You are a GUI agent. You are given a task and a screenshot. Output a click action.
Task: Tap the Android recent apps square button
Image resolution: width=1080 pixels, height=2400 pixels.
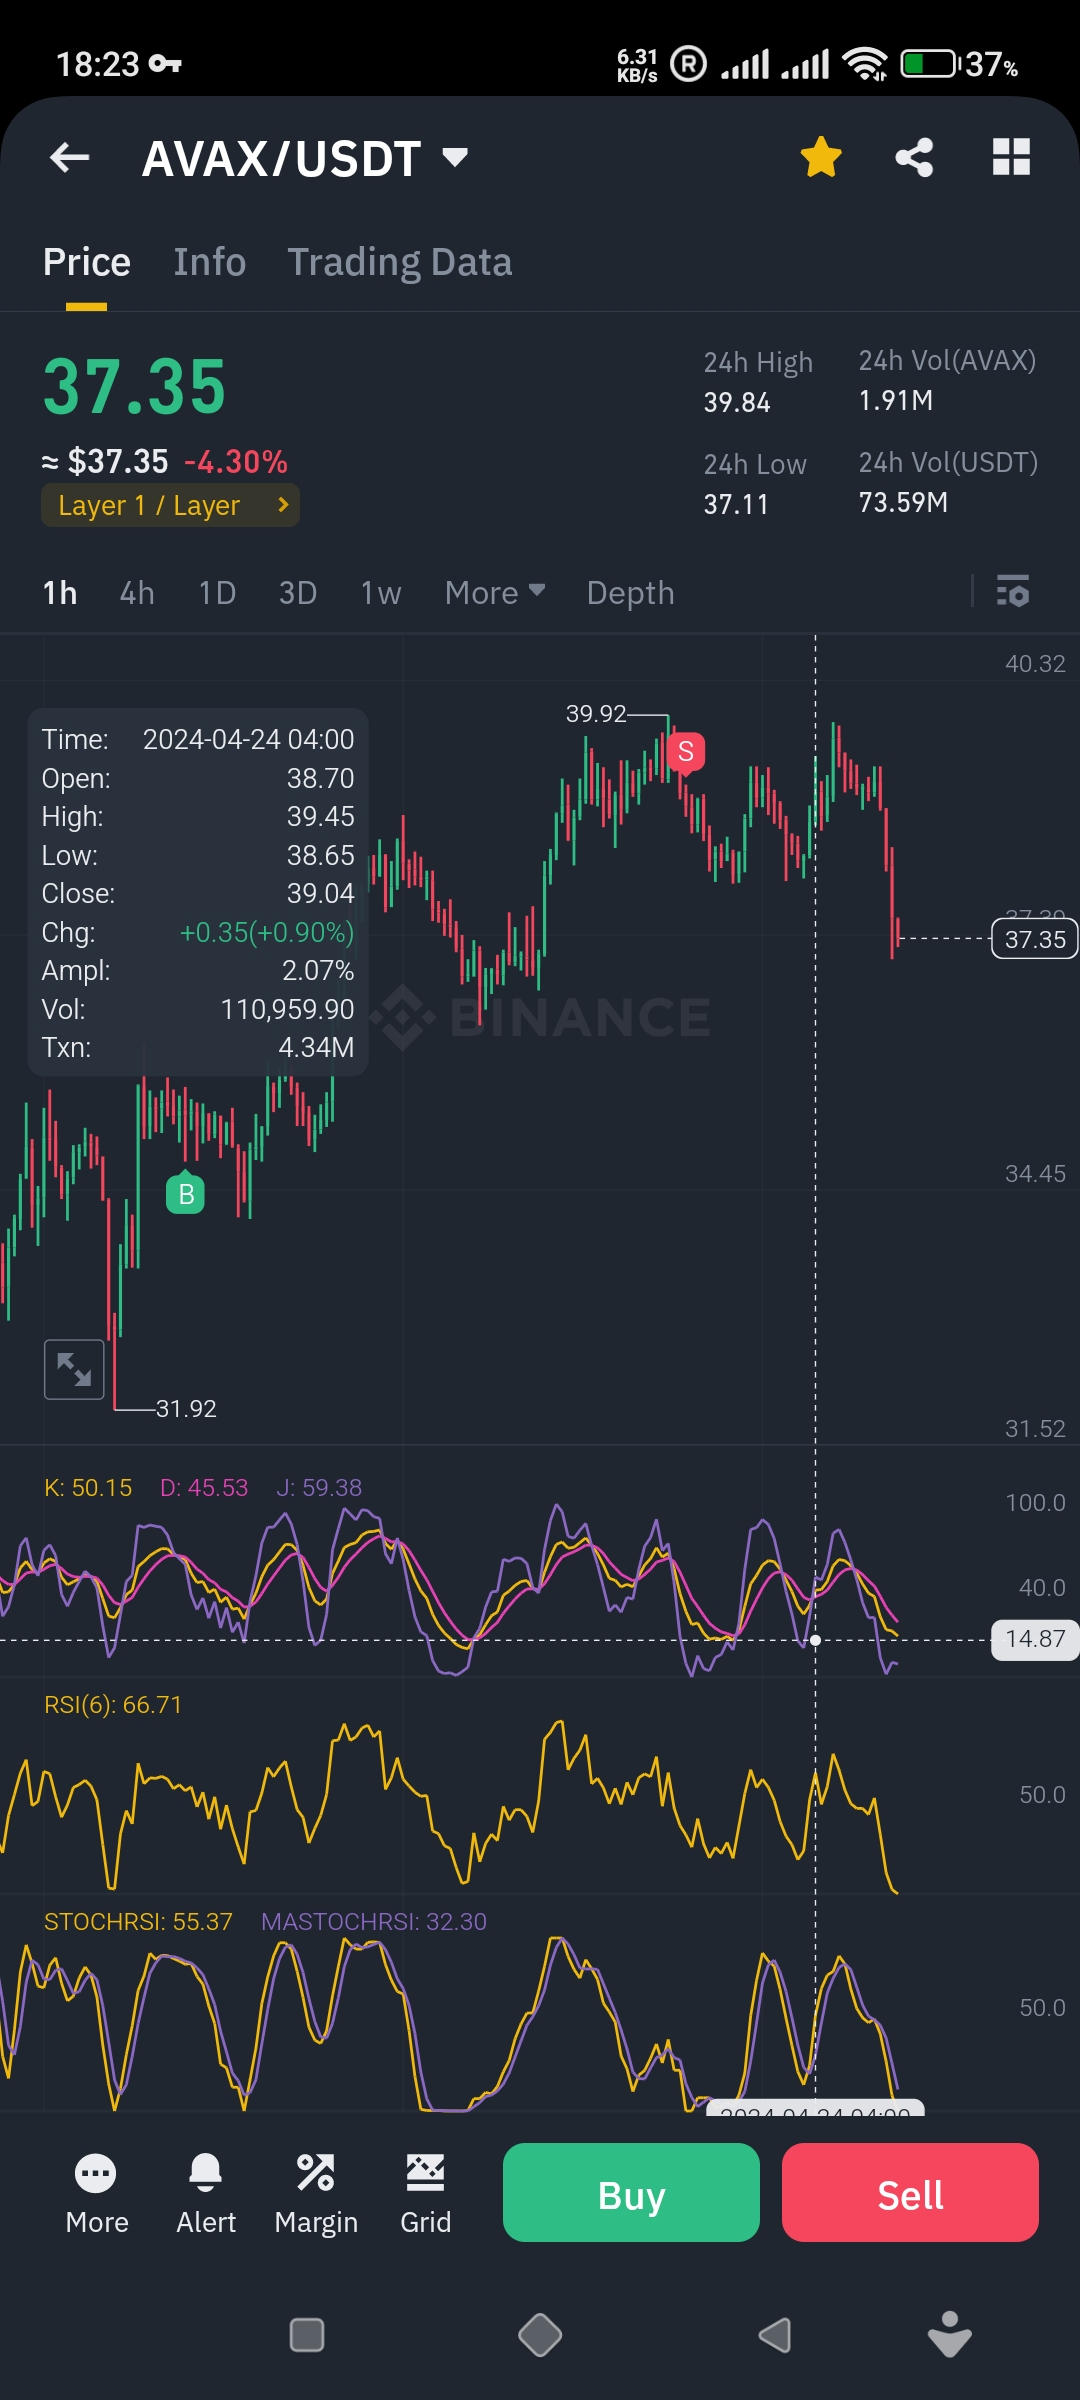(x=307, y=2335)
